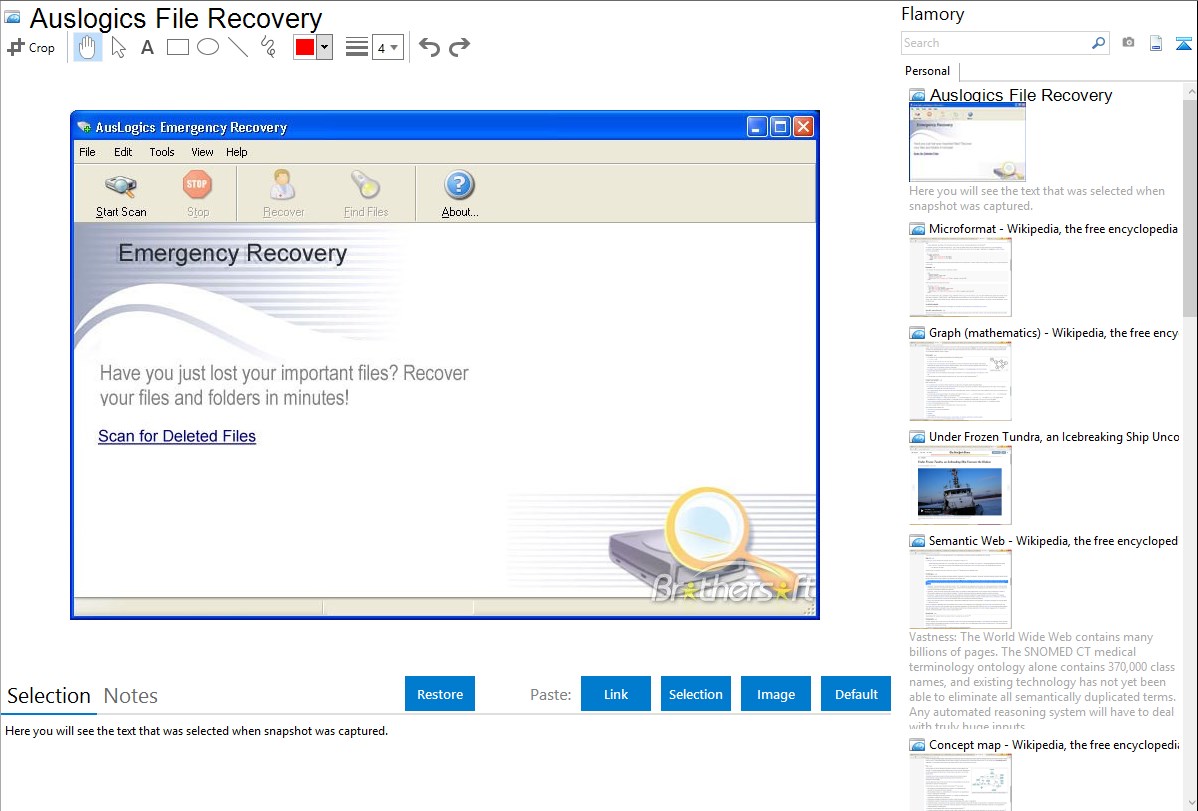Click the camera capture icon

point(1128,43)
